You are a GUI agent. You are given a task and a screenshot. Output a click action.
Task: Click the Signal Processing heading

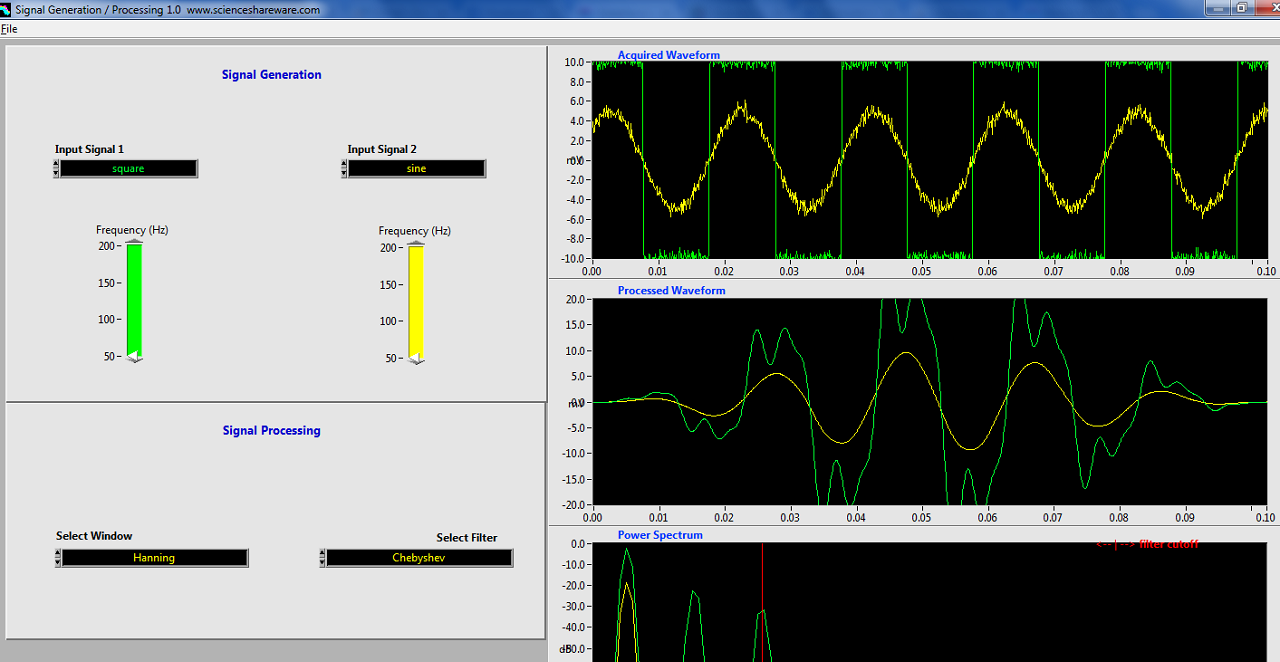point(272,431)
